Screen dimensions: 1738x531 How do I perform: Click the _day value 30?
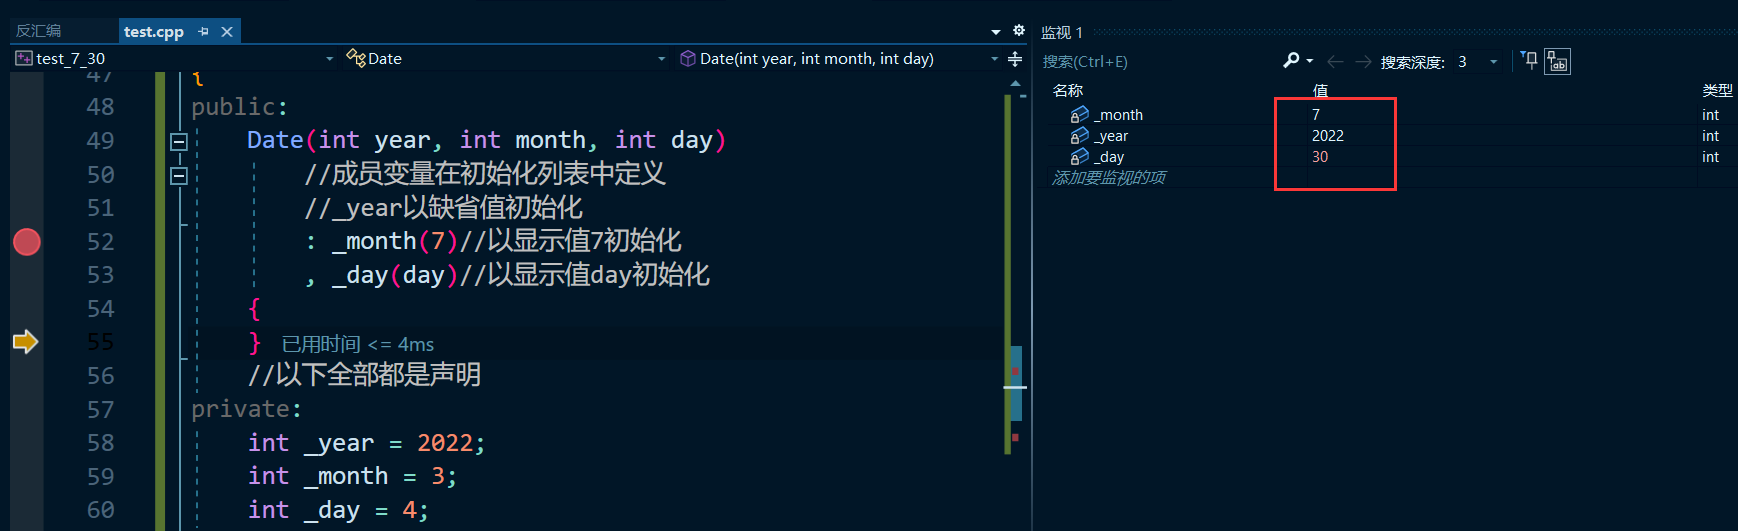1320,157
